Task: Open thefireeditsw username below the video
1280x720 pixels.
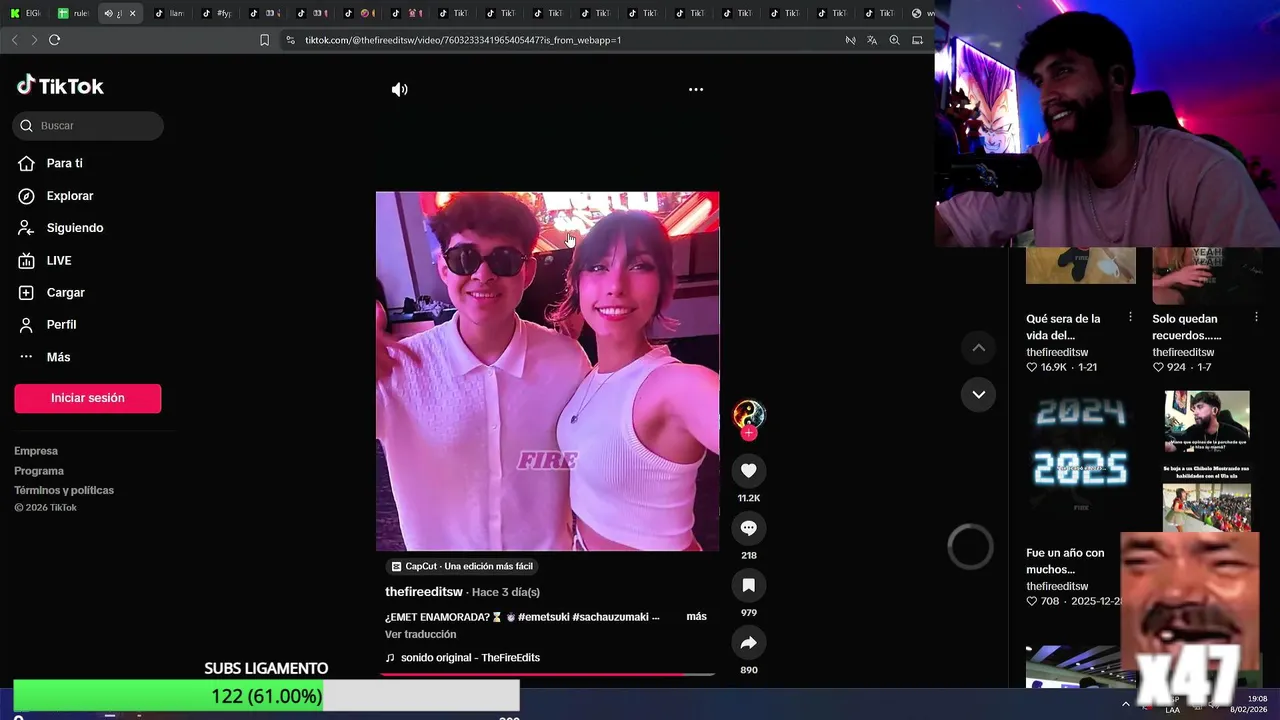Action: click(x=424, y=592)
